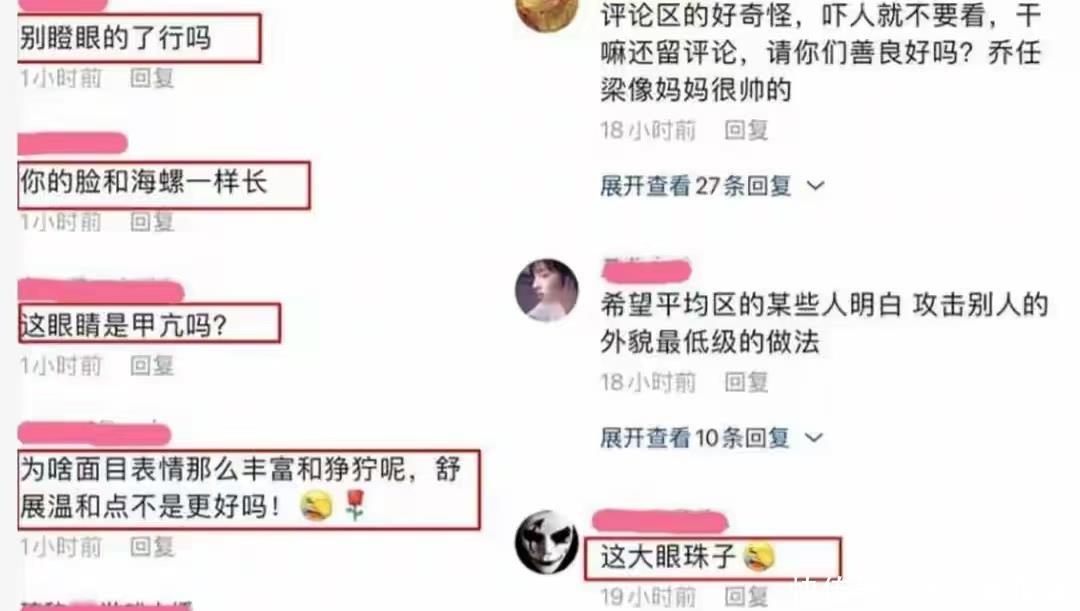The height and width of the screenshot is (611, 1080).
Task: Reply to comment ending 乔任梁像妈妈很帅的
Action: pos(746,130)
